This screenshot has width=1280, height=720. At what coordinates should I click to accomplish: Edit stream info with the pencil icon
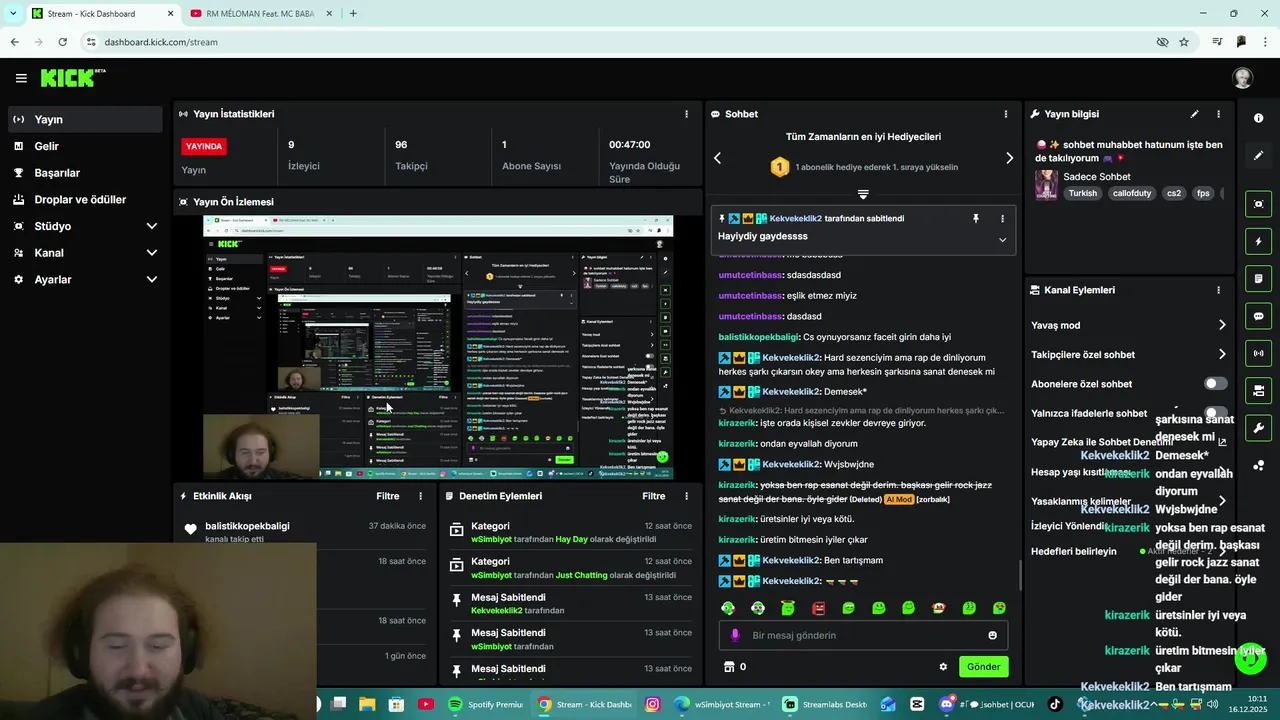click(x=1194, y=114)
